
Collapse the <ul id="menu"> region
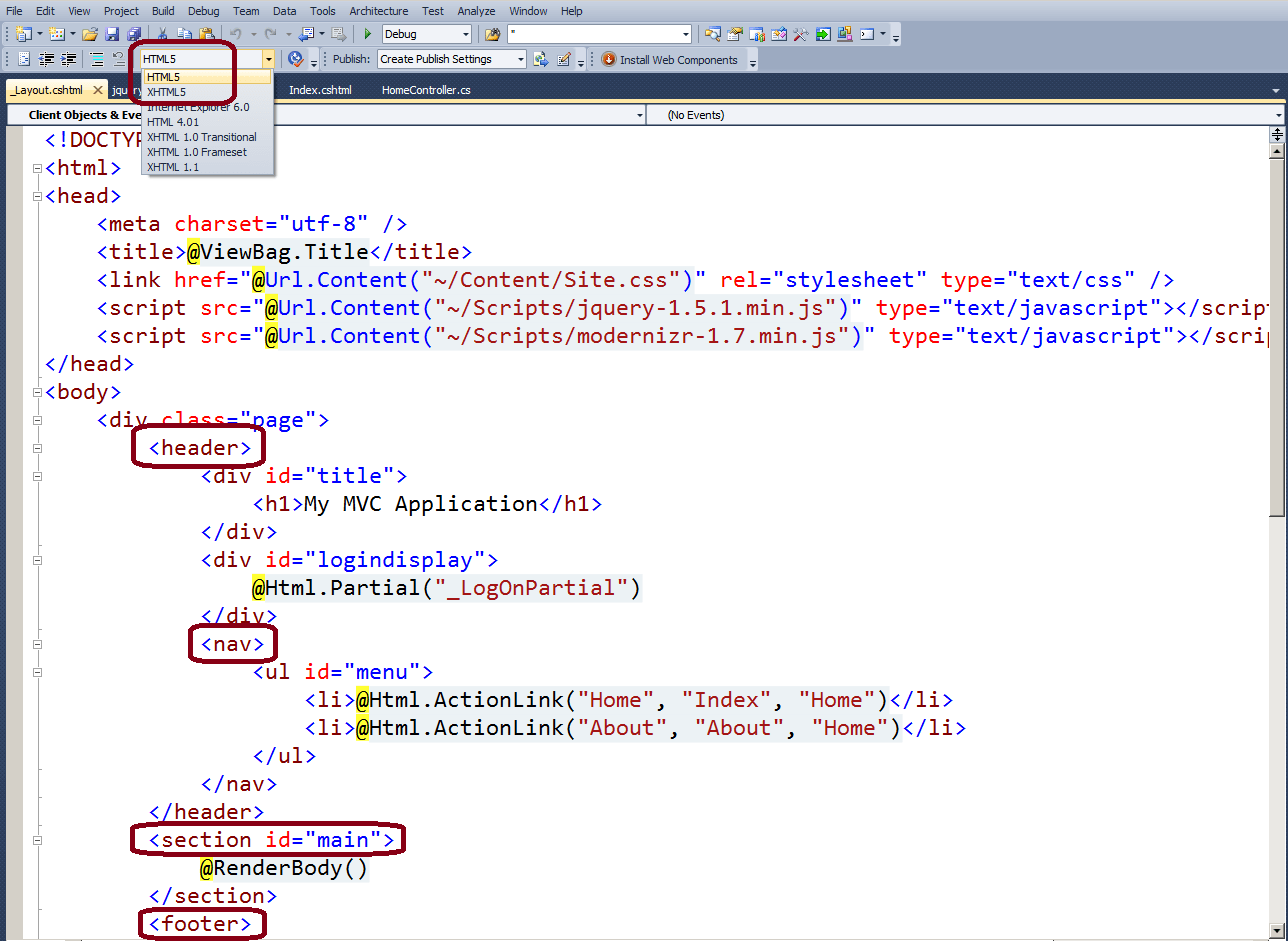tap(37, 672)
